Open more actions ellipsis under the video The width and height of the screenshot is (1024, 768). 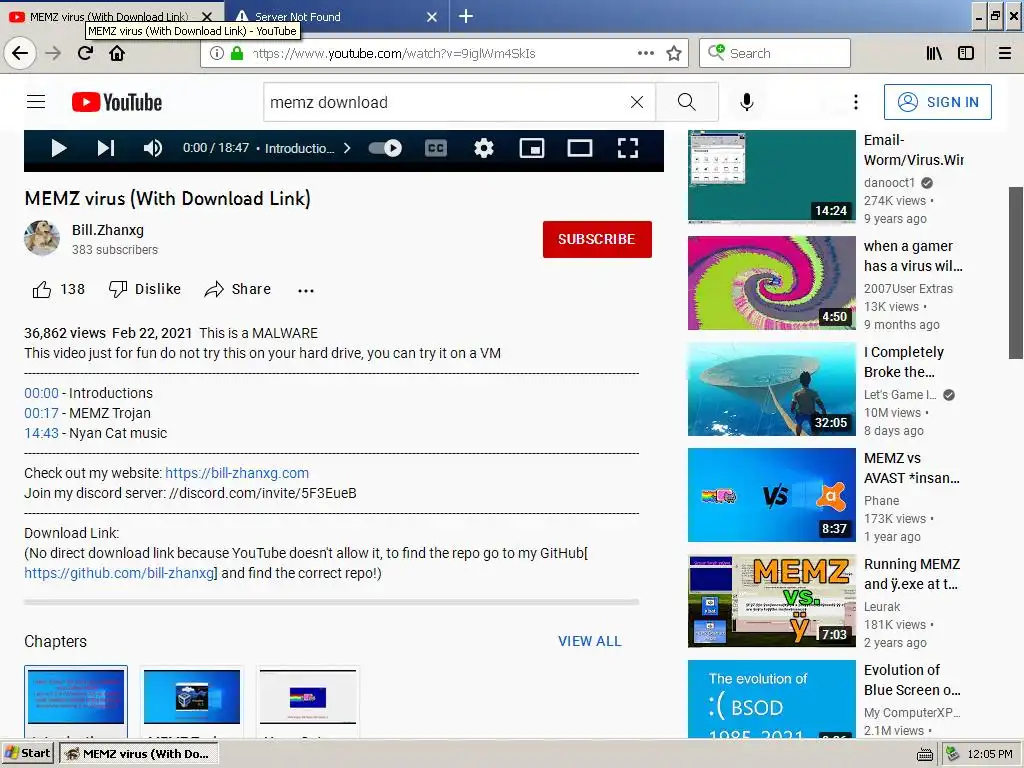click(306, 291)
